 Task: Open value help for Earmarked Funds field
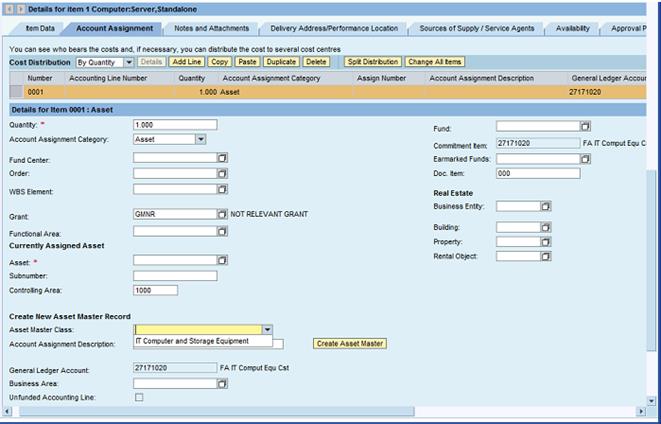[585, 159]
